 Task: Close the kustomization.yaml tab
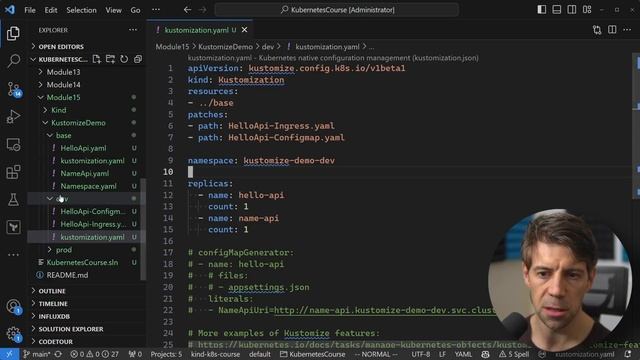(244, 30)
